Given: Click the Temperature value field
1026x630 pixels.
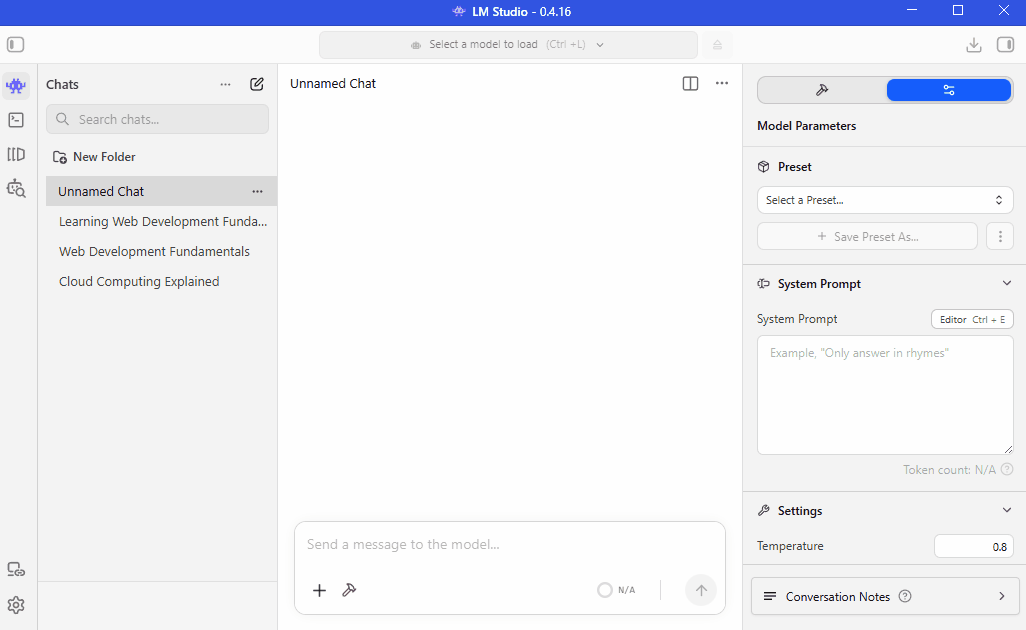Looking at the screenshot, I should (973, 546).
